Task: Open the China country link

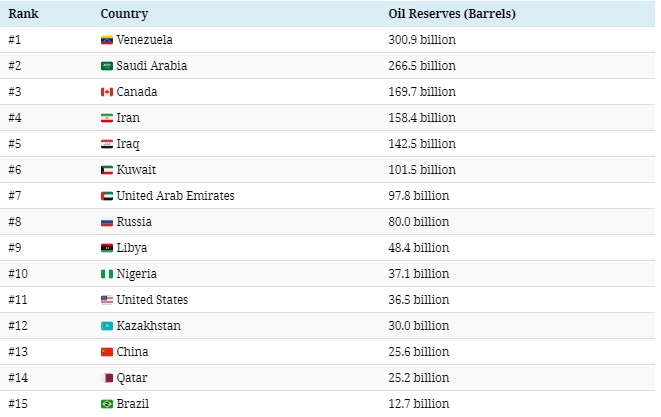Action: click(x=133, y=352)
